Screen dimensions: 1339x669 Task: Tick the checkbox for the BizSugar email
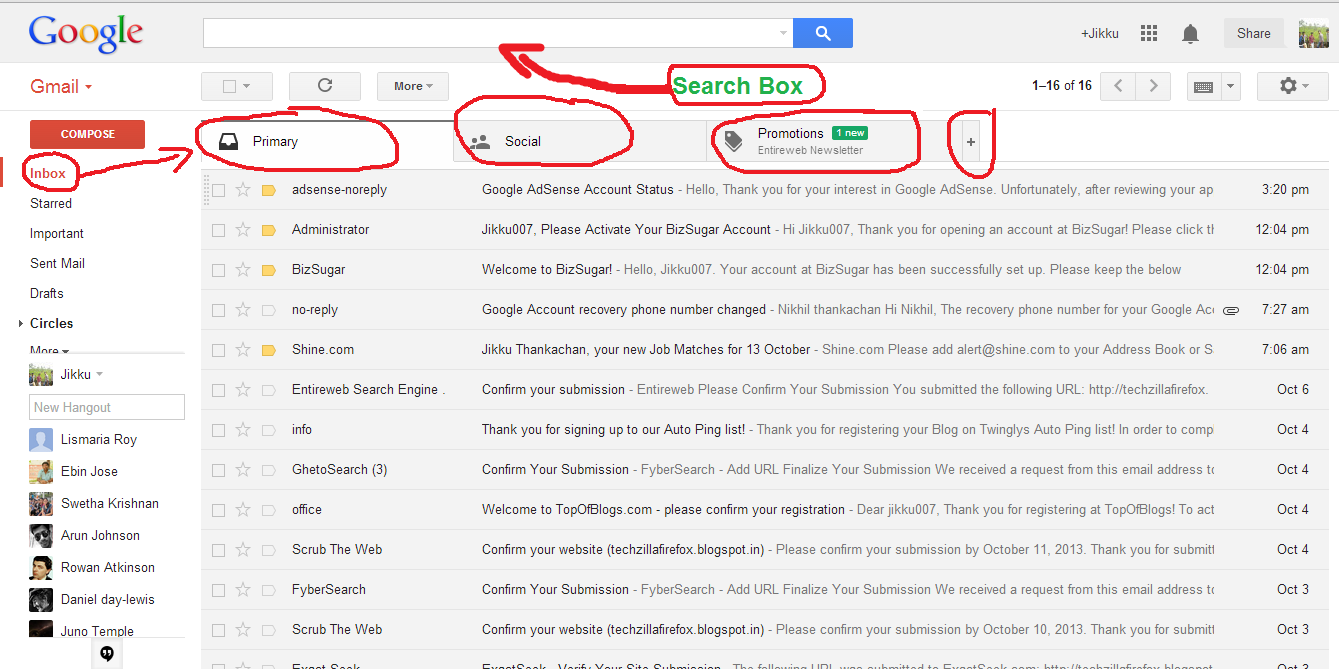[218, 270]
